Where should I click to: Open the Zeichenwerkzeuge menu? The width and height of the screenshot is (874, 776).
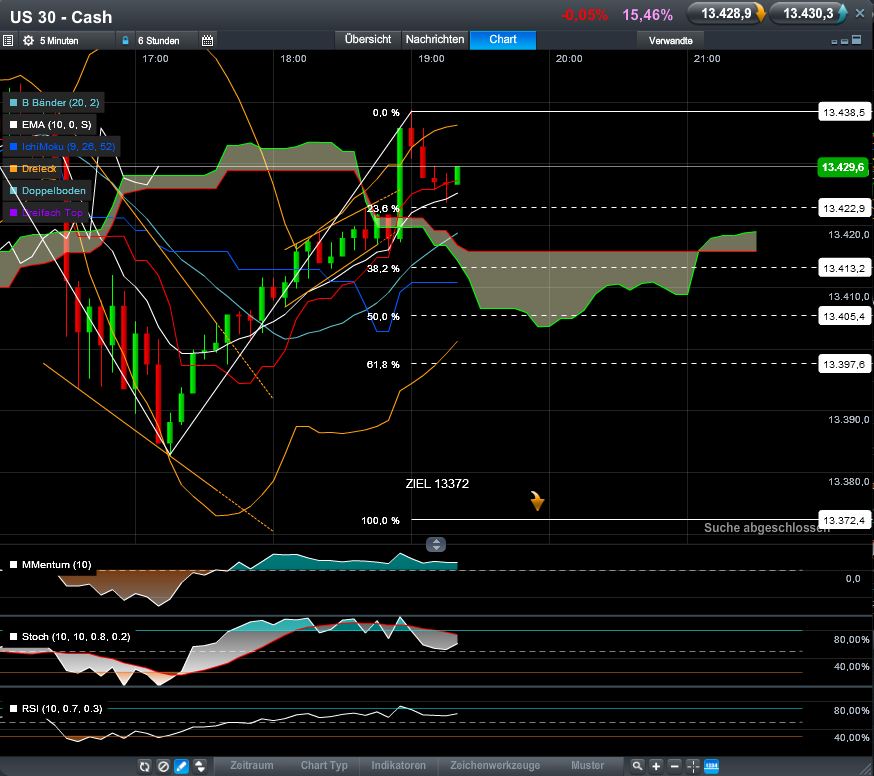[x=495, y=765]
